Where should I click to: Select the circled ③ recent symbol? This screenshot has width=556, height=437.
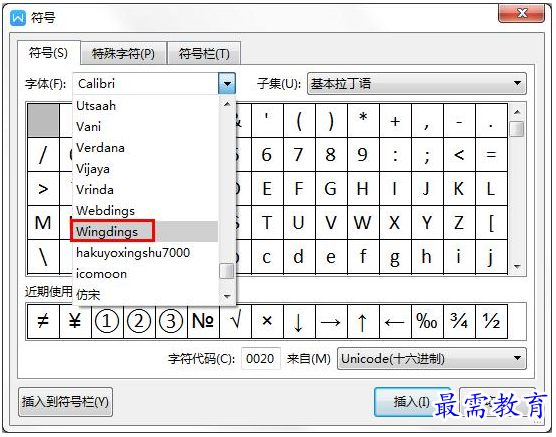(x=171, y=321)
